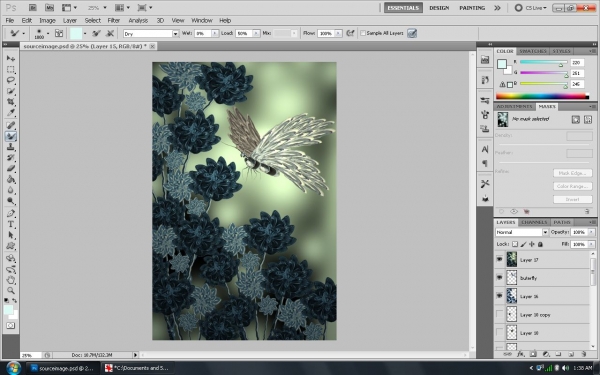Open CS Live menu

coord(531,8)
